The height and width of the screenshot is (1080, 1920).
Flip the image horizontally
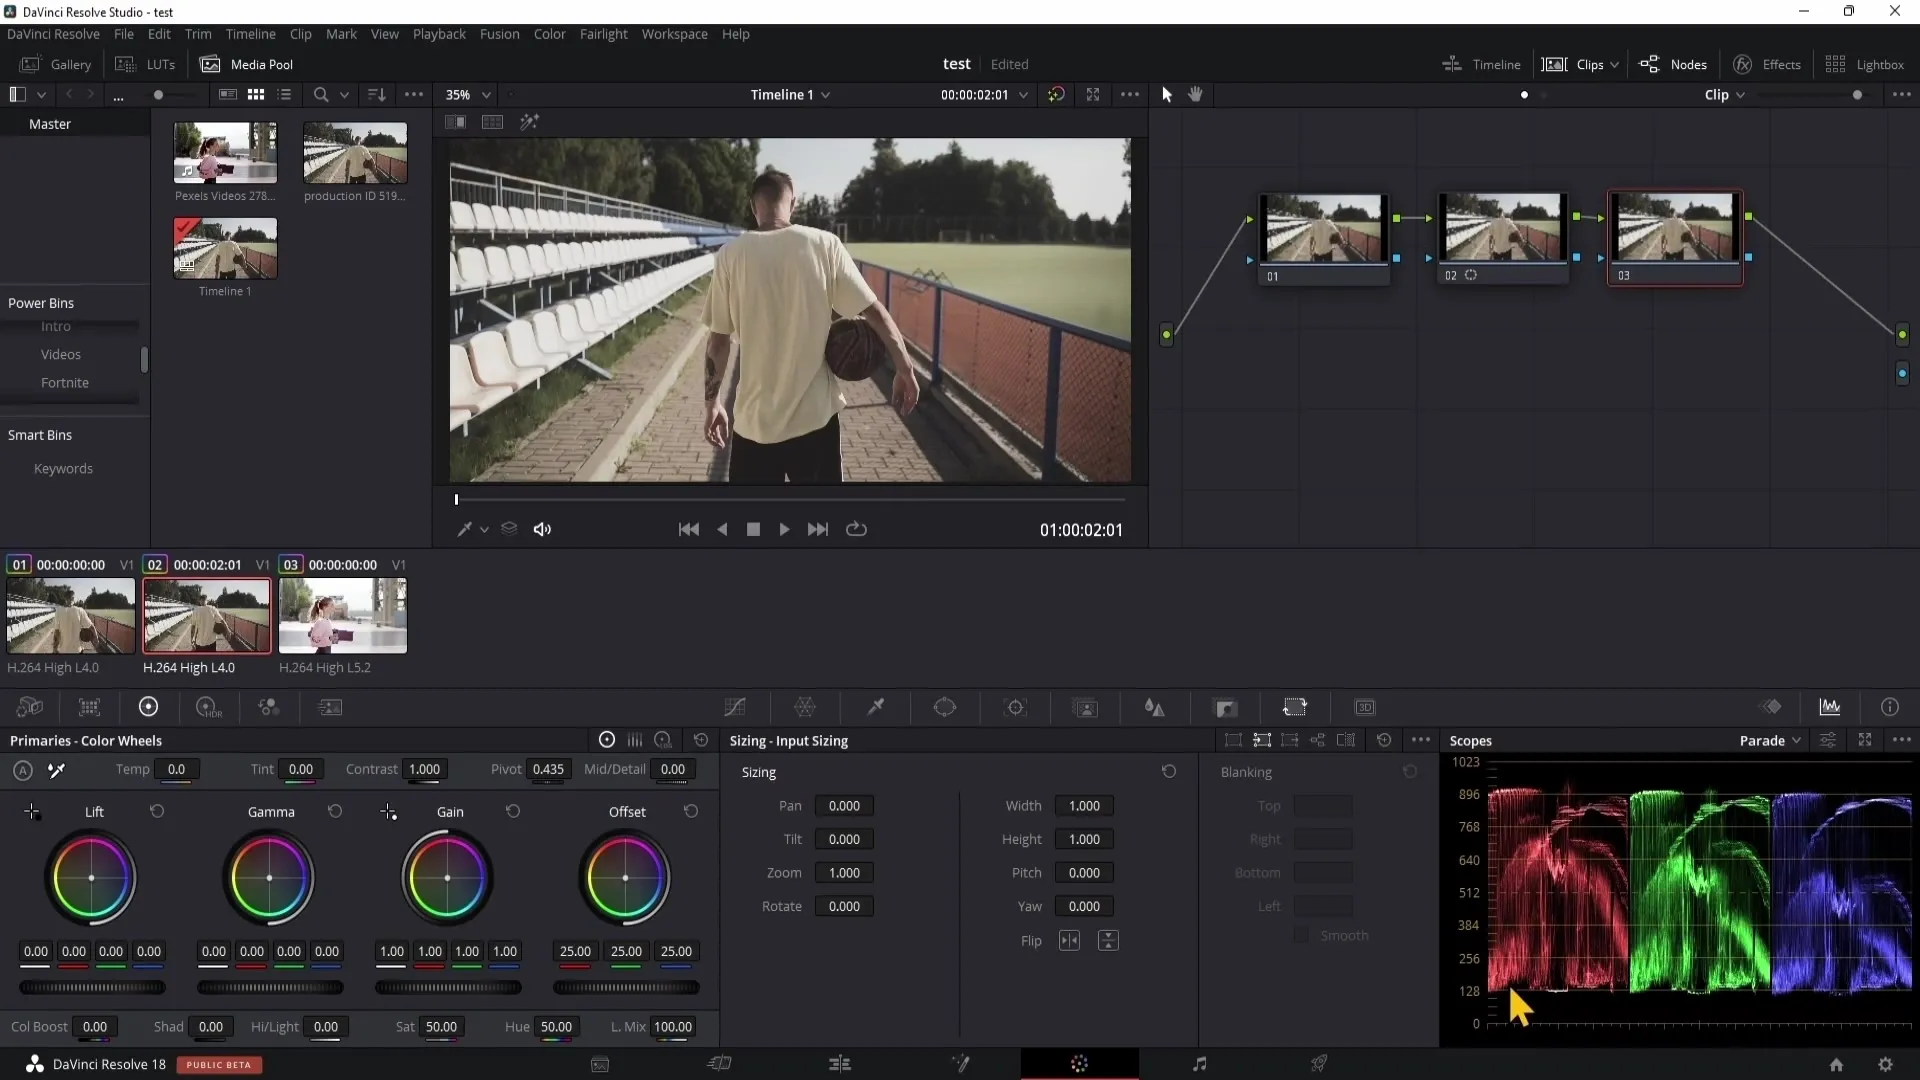[x=1069, y=941]
